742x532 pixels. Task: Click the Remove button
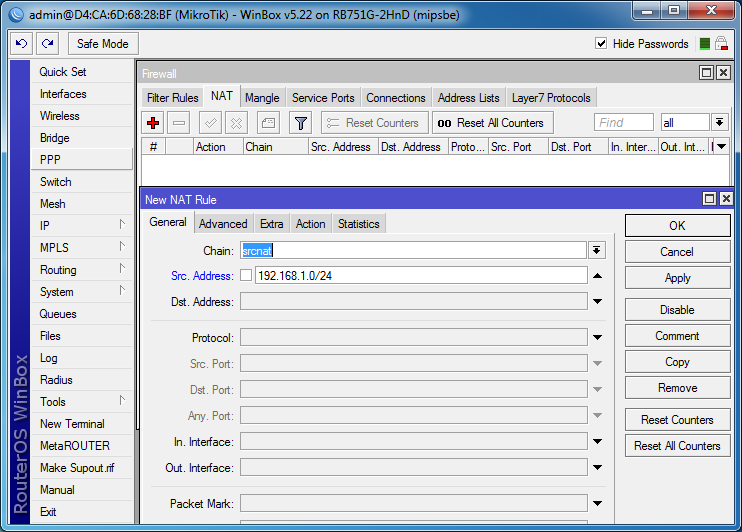click(677, 388)
